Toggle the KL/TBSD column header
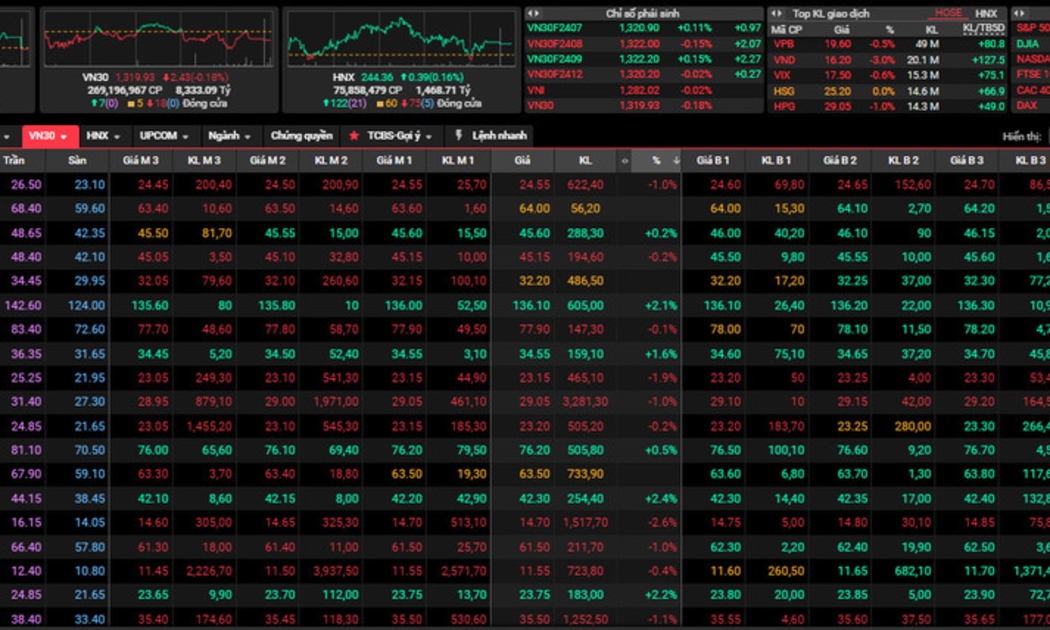 (985, 29)
